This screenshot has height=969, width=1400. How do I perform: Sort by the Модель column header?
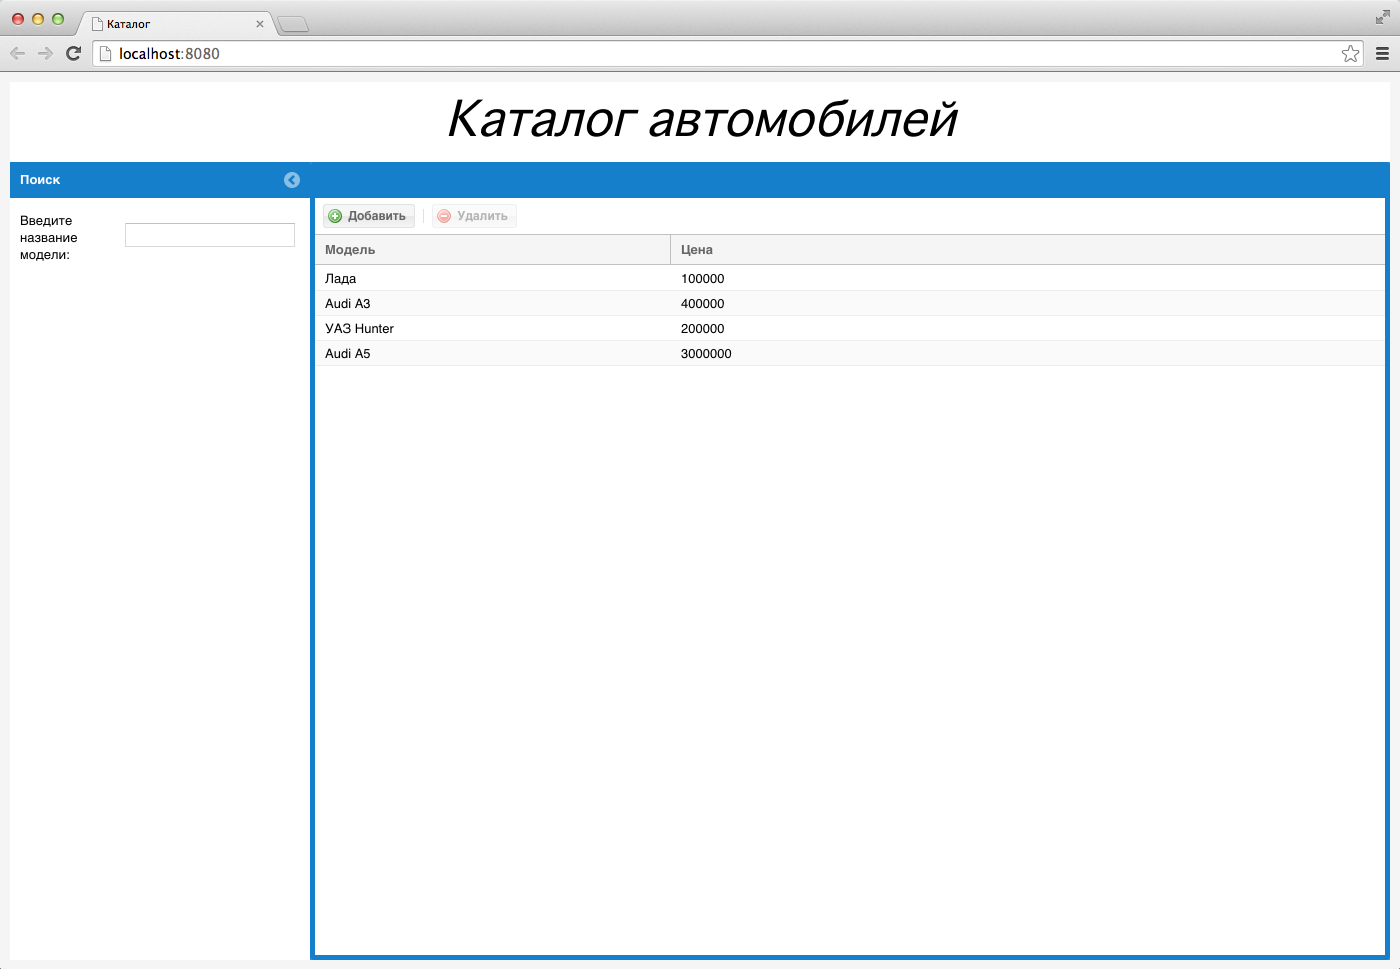pyautogui.click(x=492, y=250)
